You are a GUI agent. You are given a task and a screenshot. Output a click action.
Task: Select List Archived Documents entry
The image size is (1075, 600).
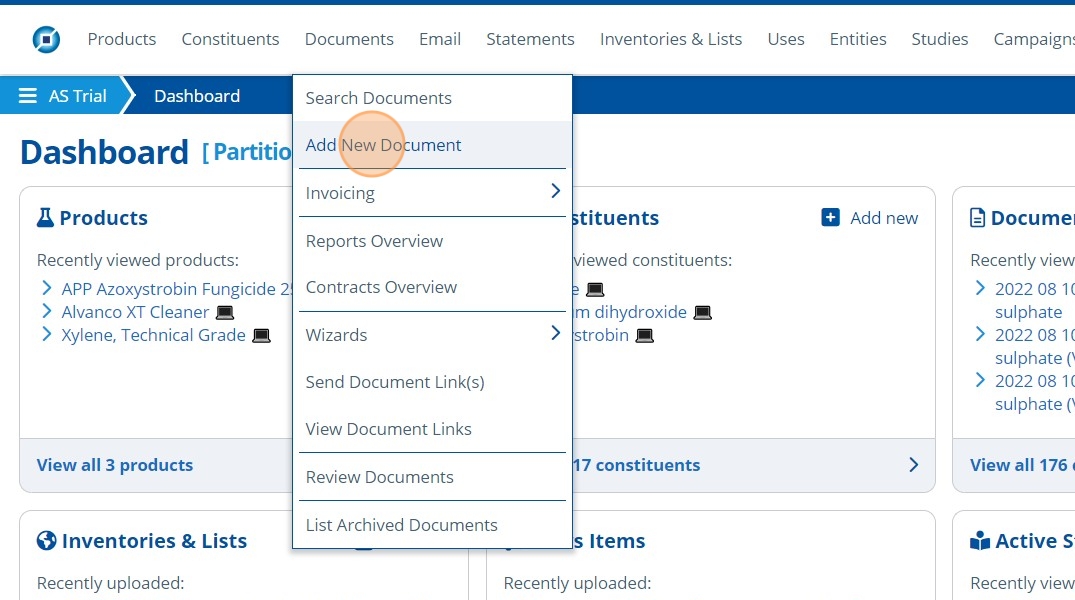pos(433,525)
